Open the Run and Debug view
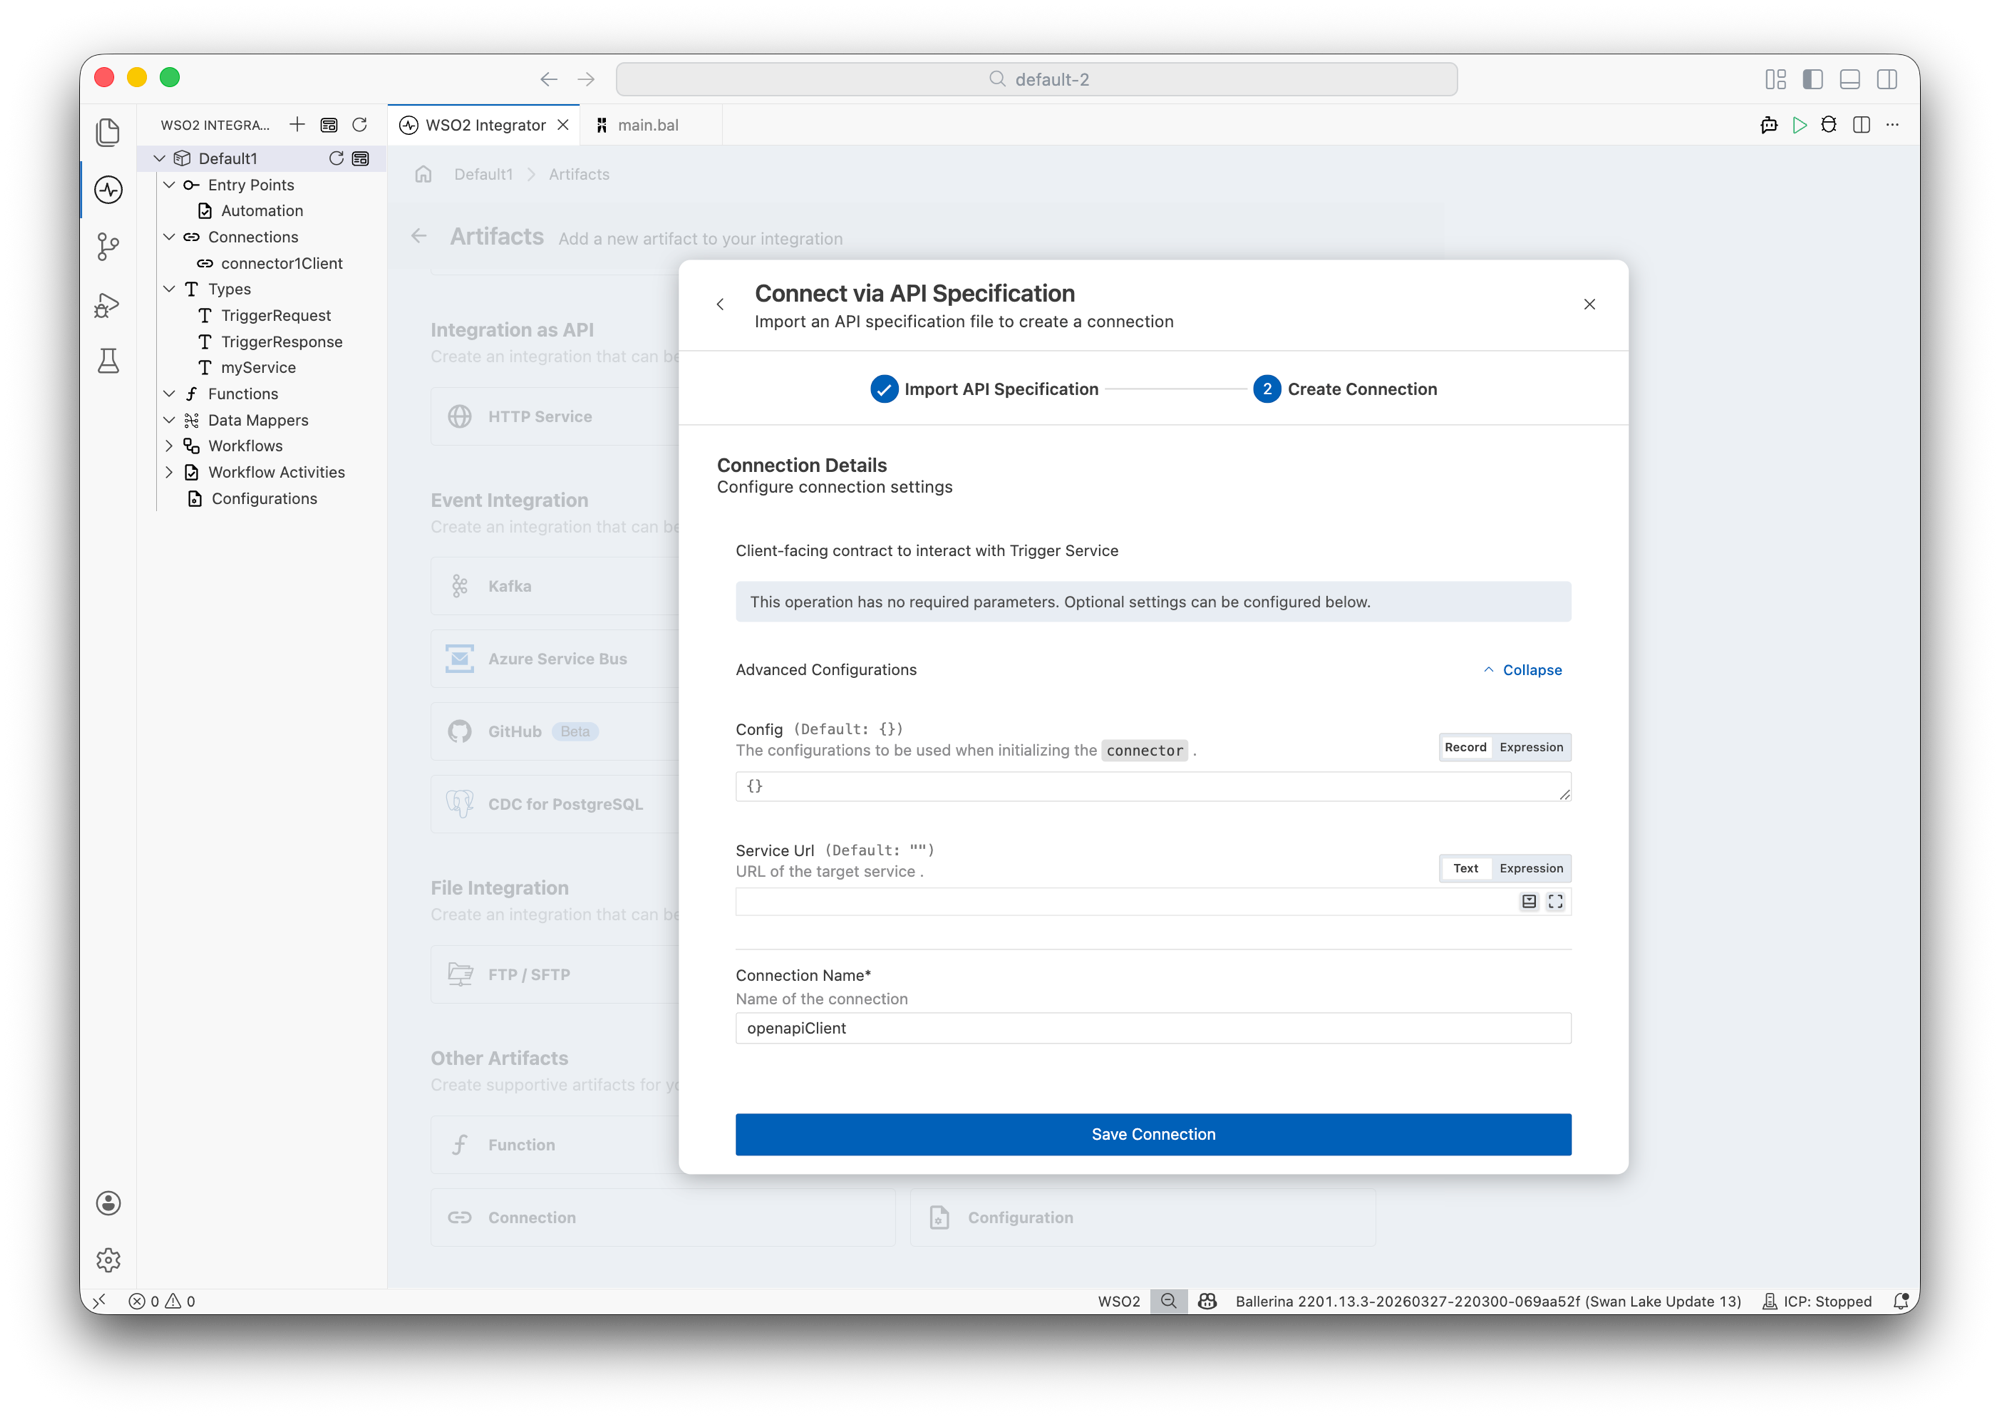This screenshot has width=2000, height=1420. click(x=109, y=304)
